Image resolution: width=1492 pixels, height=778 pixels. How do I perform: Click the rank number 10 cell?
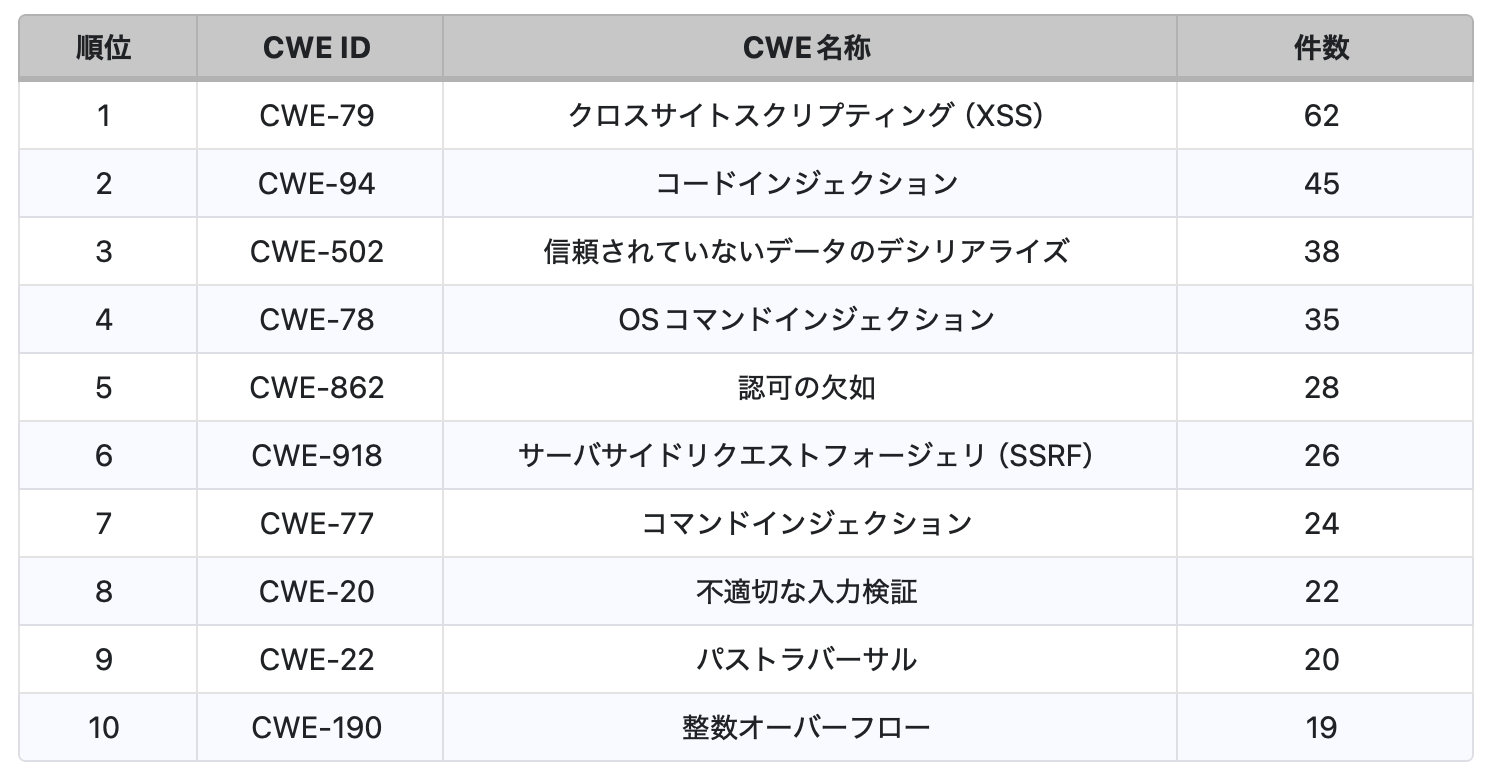(104, 727)
